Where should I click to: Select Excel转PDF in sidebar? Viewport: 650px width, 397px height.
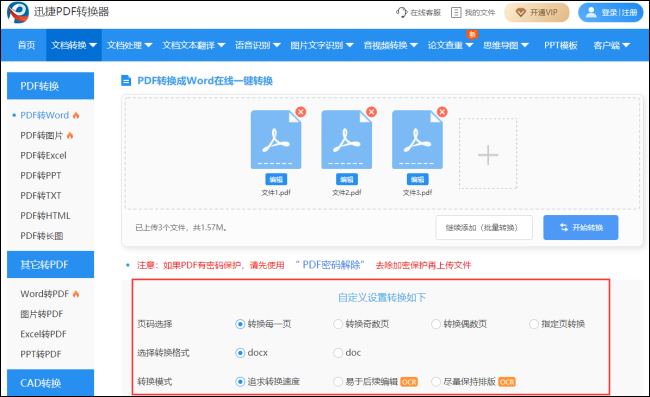pos(43,334)
